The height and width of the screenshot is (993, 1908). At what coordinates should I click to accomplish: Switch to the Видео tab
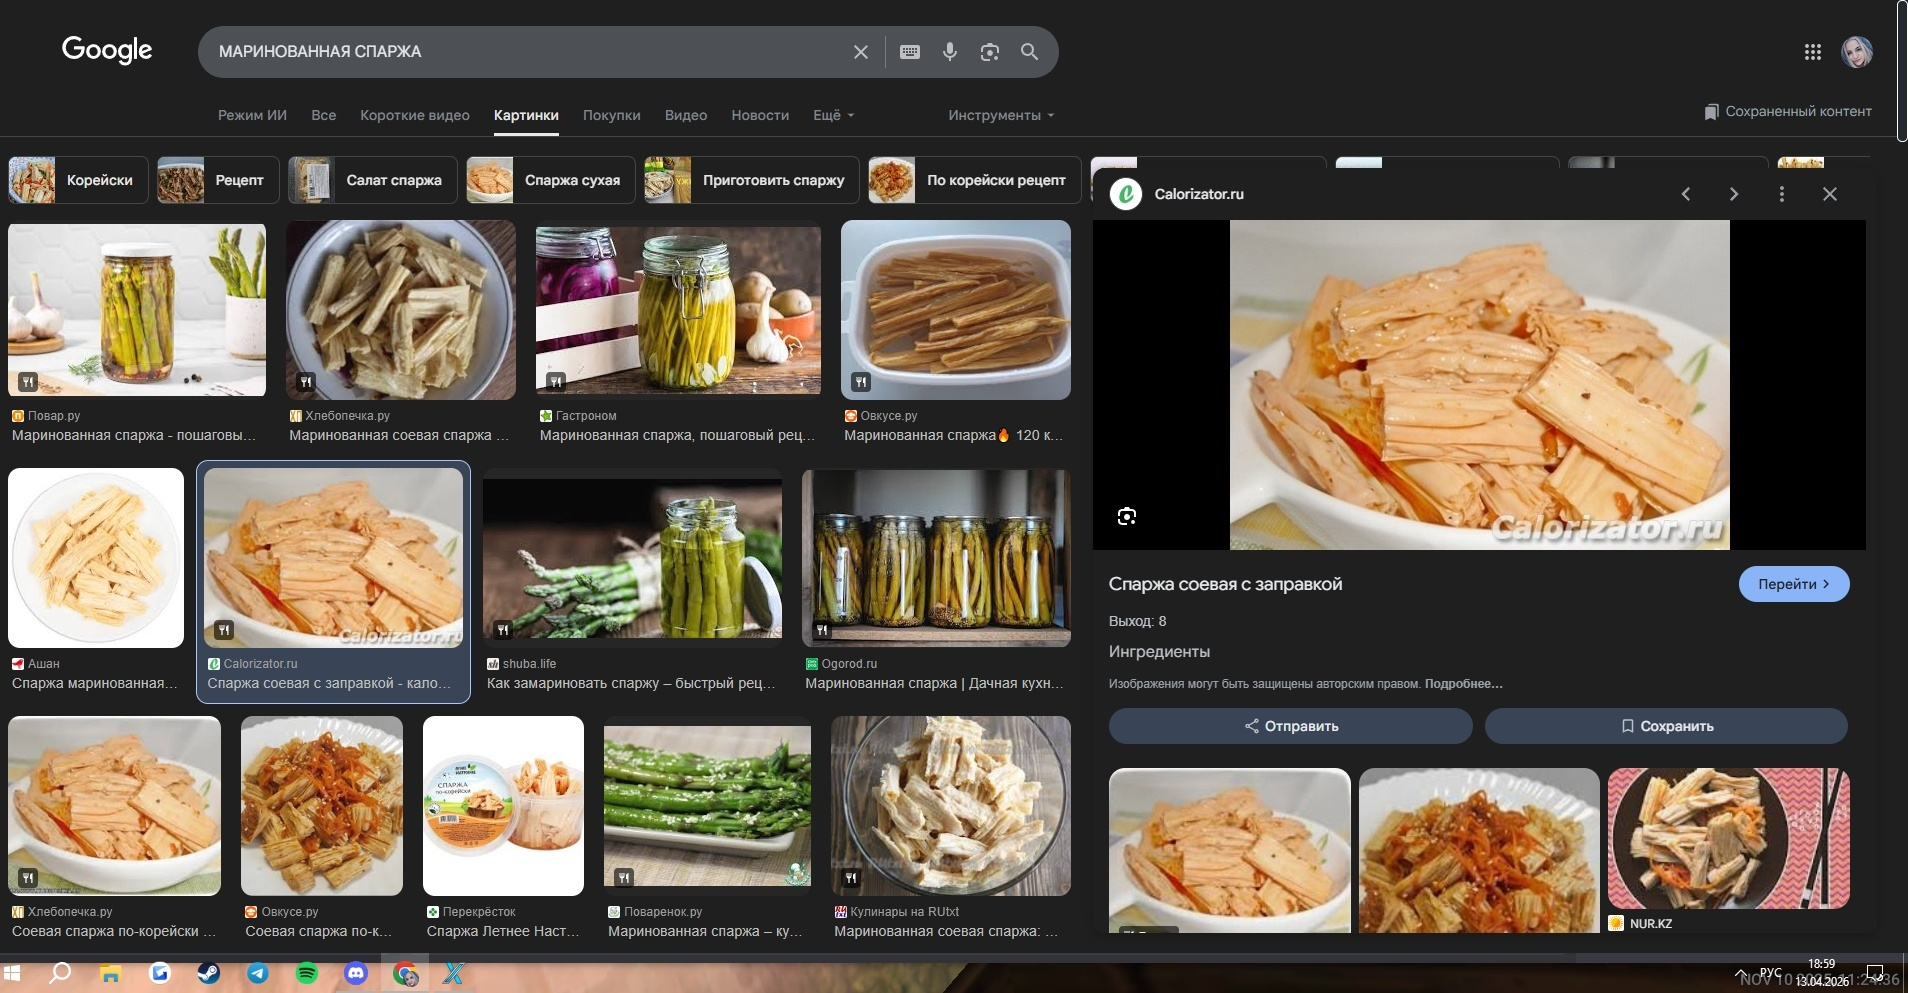(x=685, y=115)
